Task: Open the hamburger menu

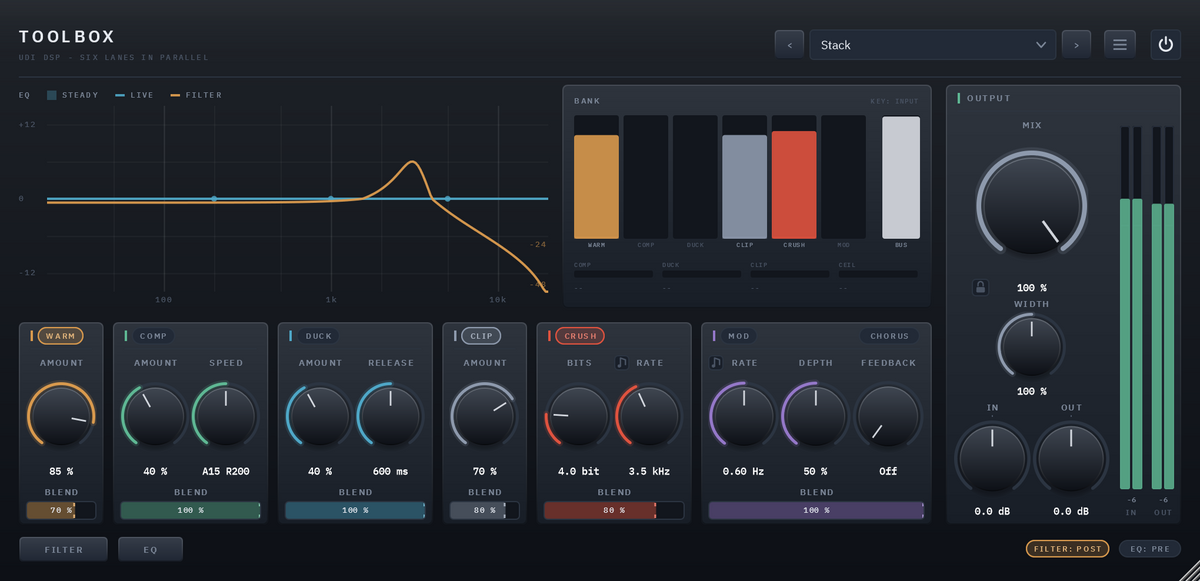Action: click(x=1120, y=45)
